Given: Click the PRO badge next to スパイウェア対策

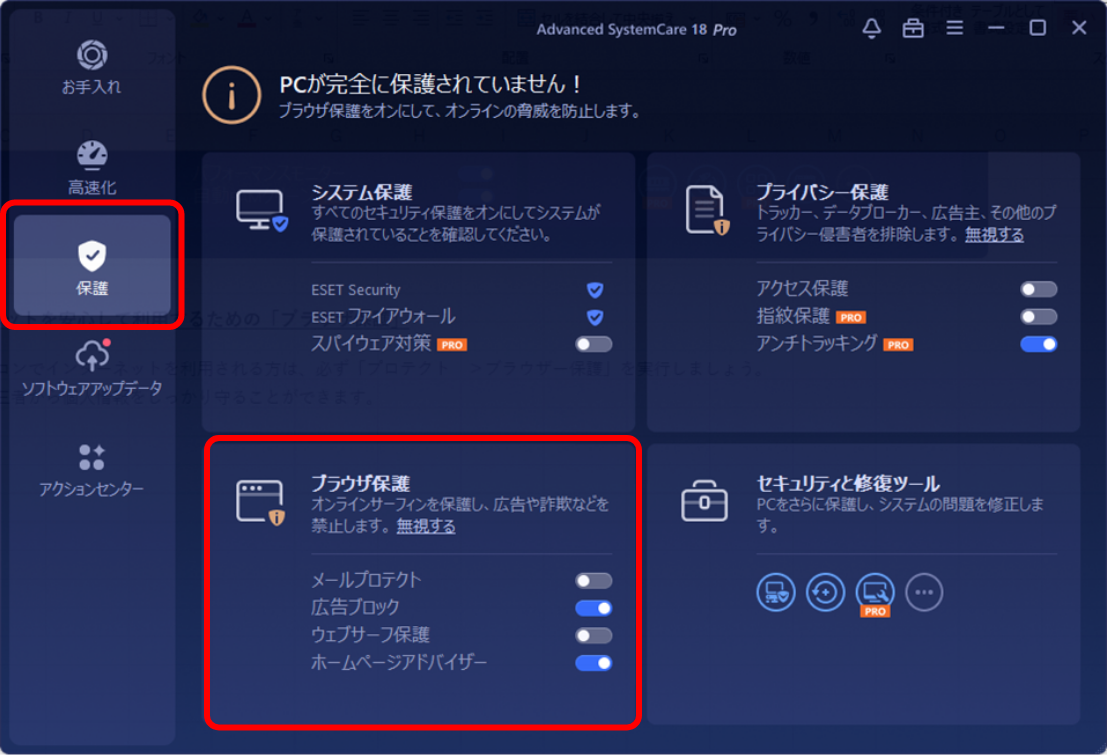Looking at the screenshot, I should (452, 345).
